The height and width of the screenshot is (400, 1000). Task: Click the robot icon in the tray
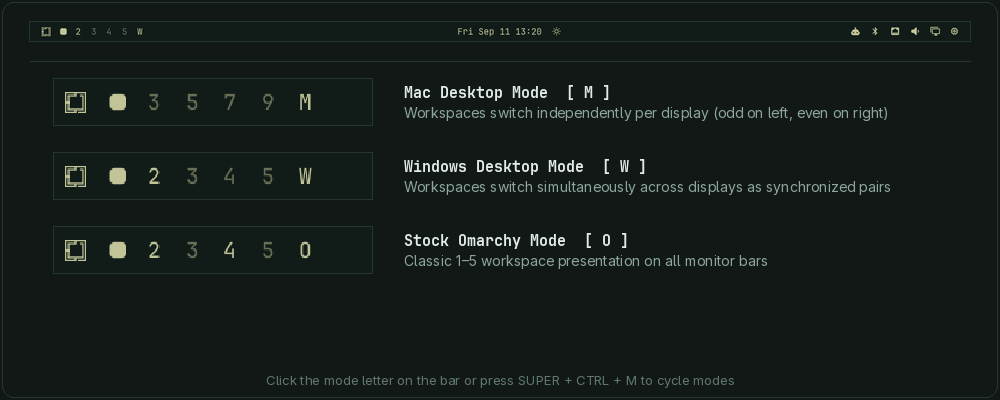click(x=855, y=31)
